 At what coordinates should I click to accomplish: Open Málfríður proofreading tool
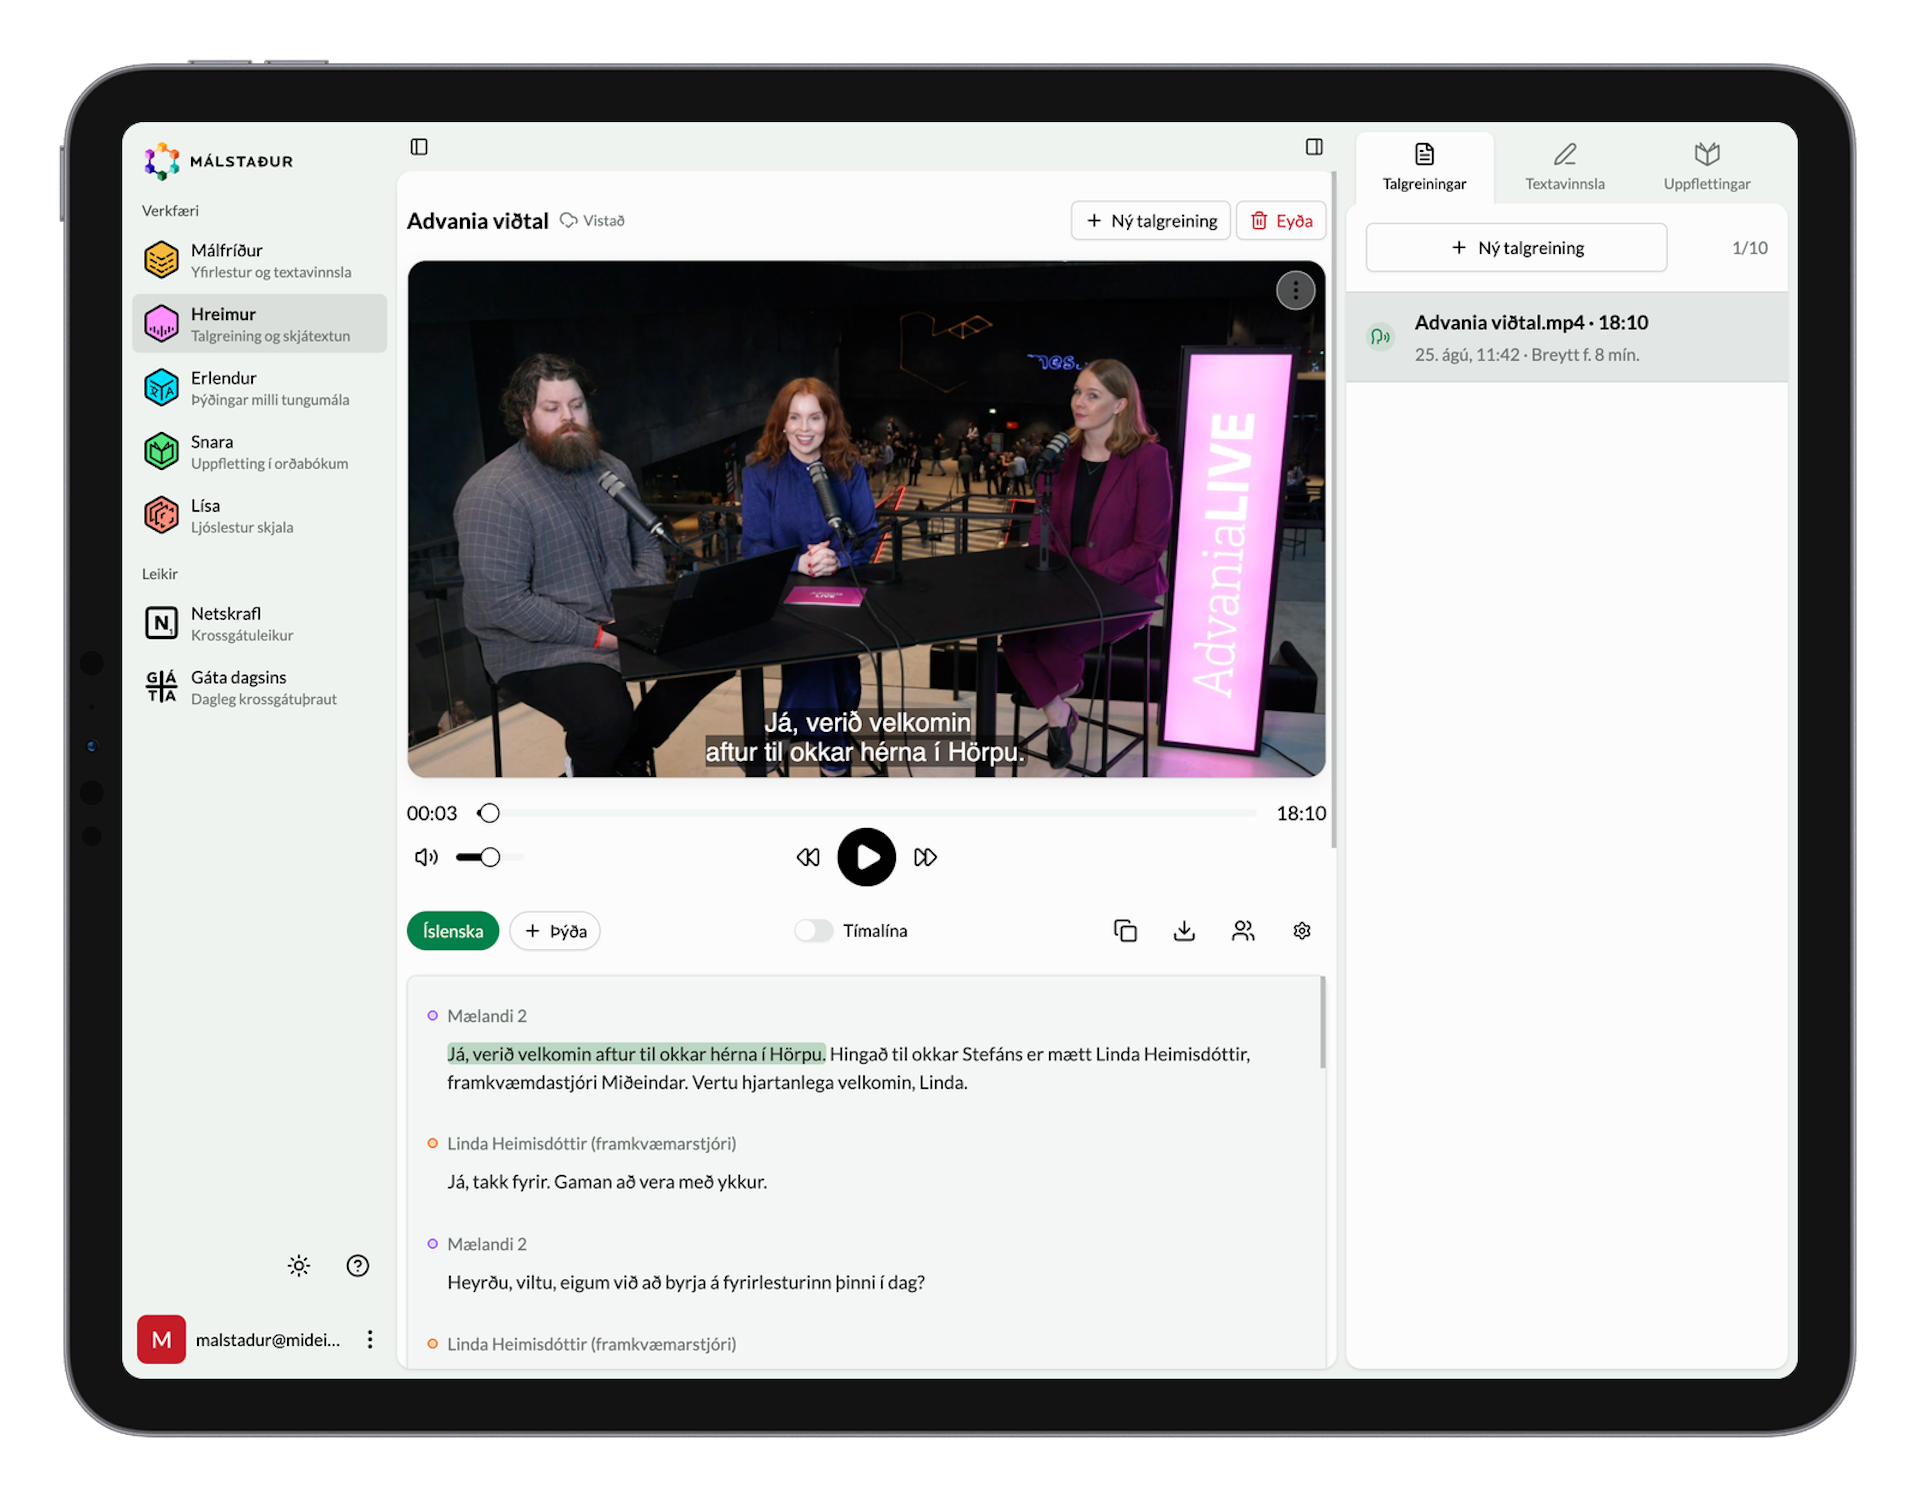click(x=259, y=260)
